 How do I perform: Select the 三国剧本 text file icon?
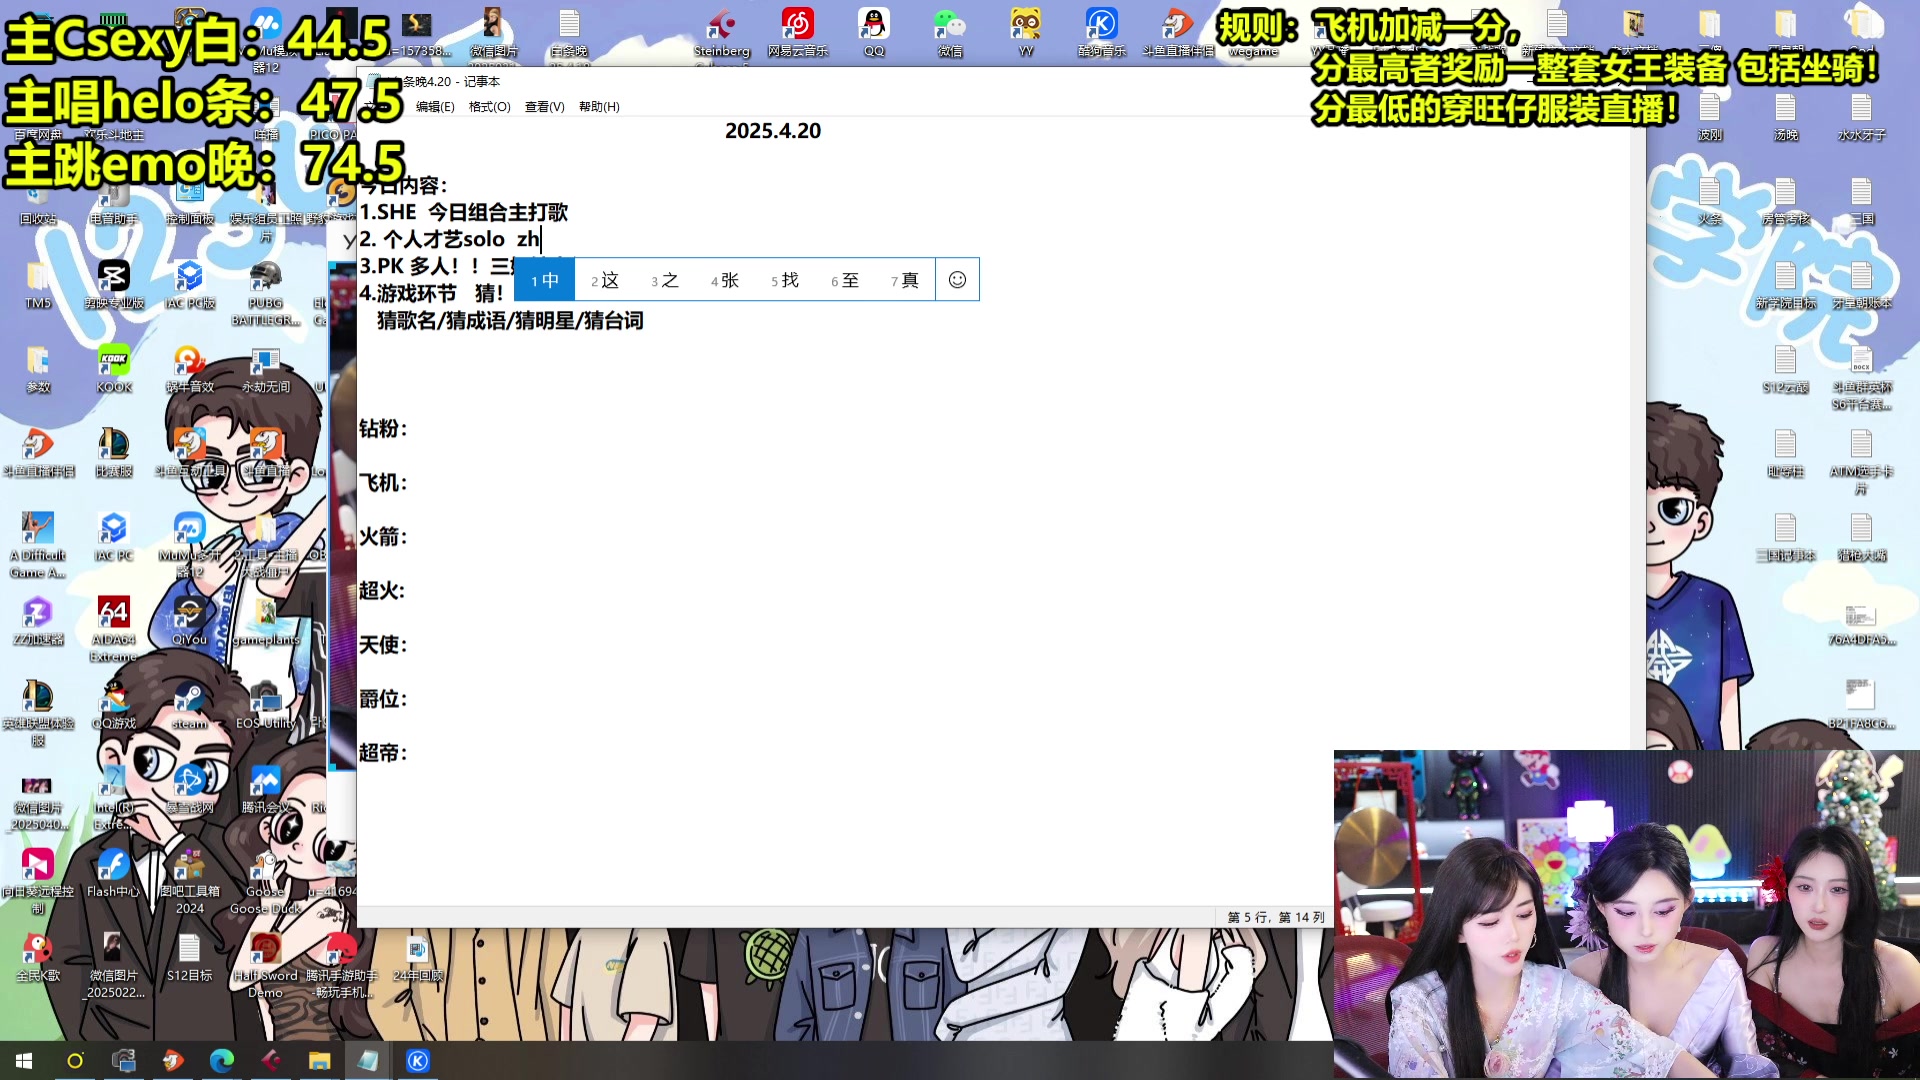(x=1785, y=537)
